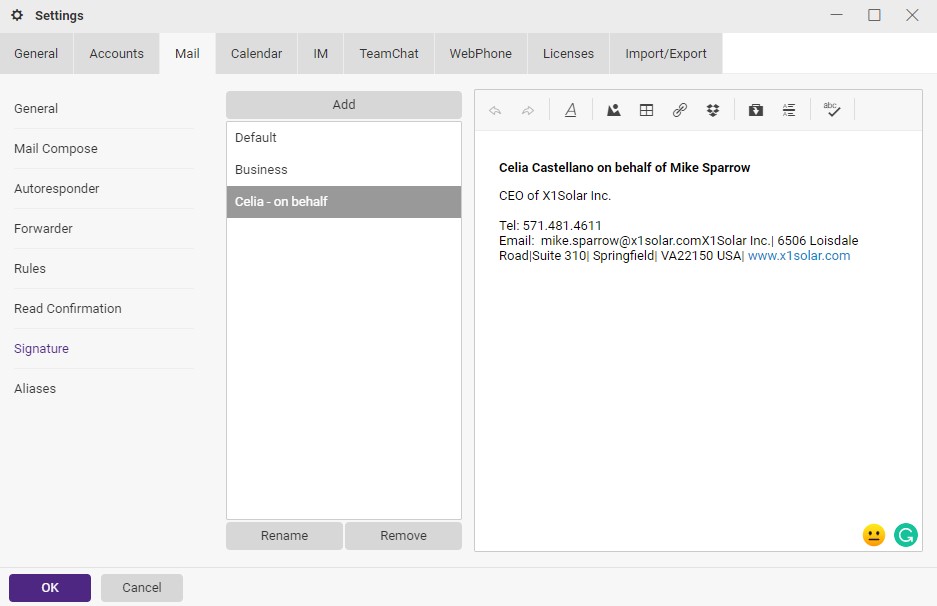Open the emoji picker smiley face
937x606 pixels.
tap(873, 535)
